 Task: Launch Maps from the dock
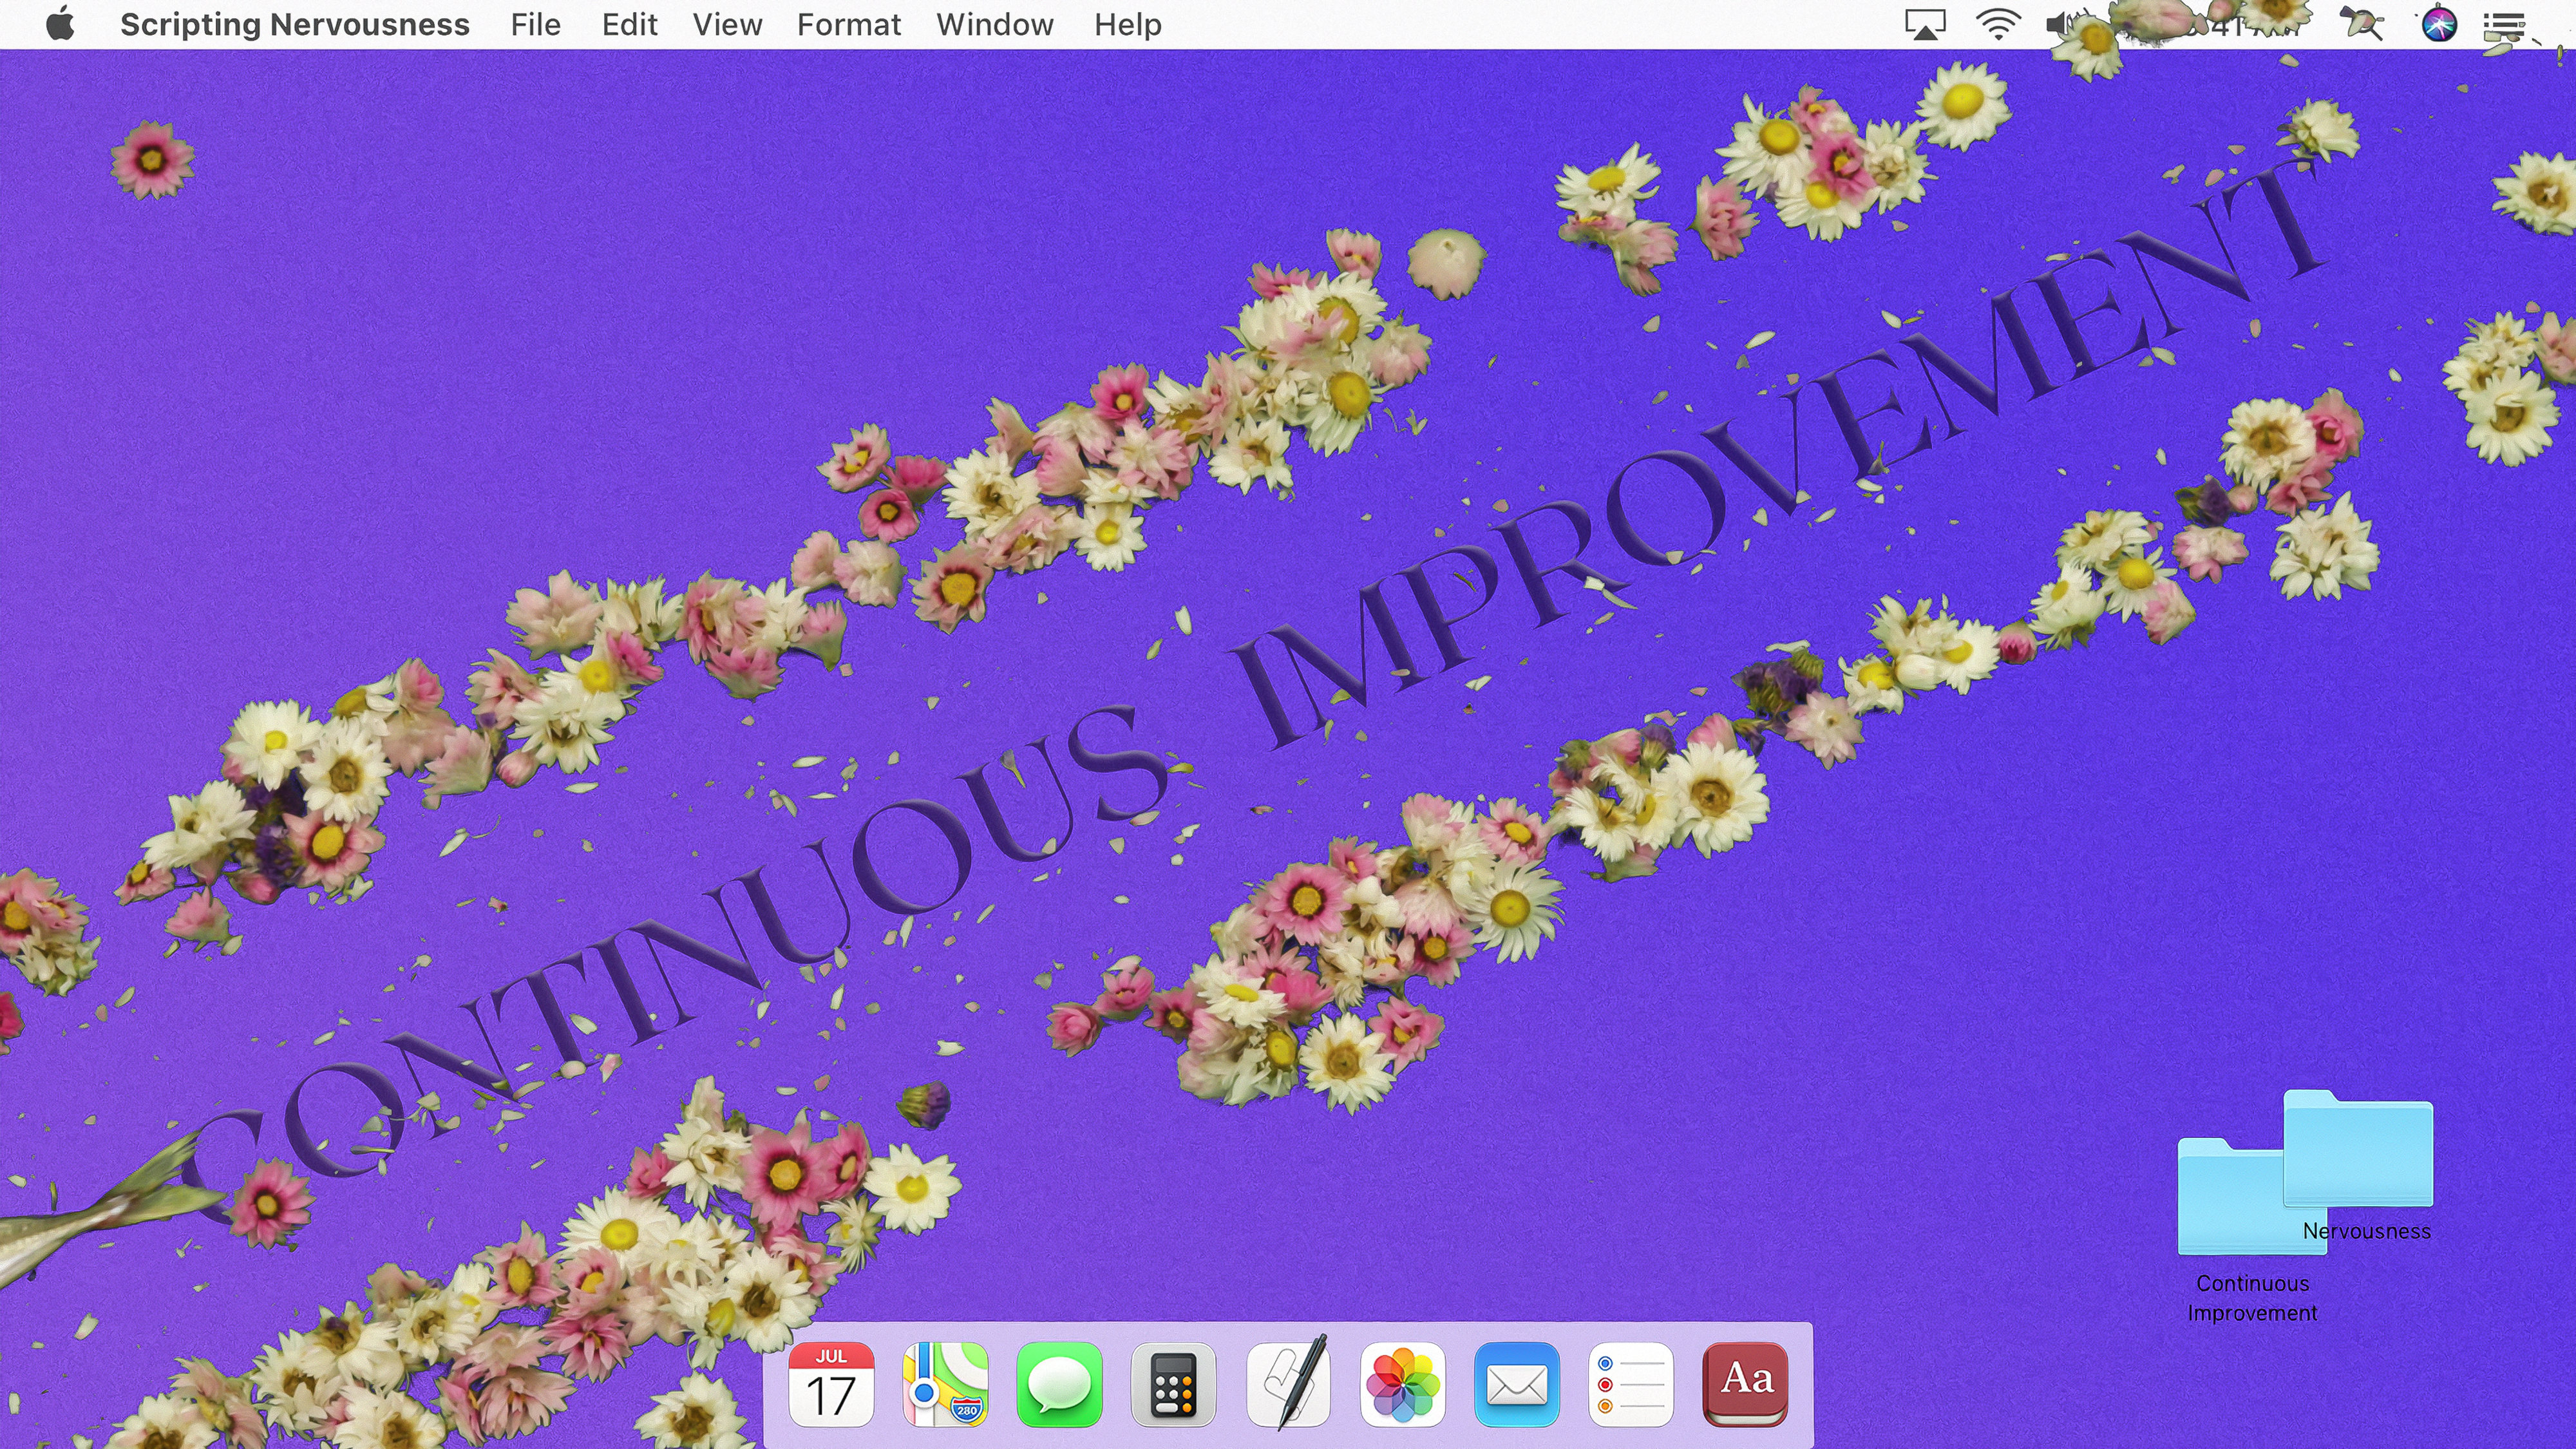click(945, 1384)
